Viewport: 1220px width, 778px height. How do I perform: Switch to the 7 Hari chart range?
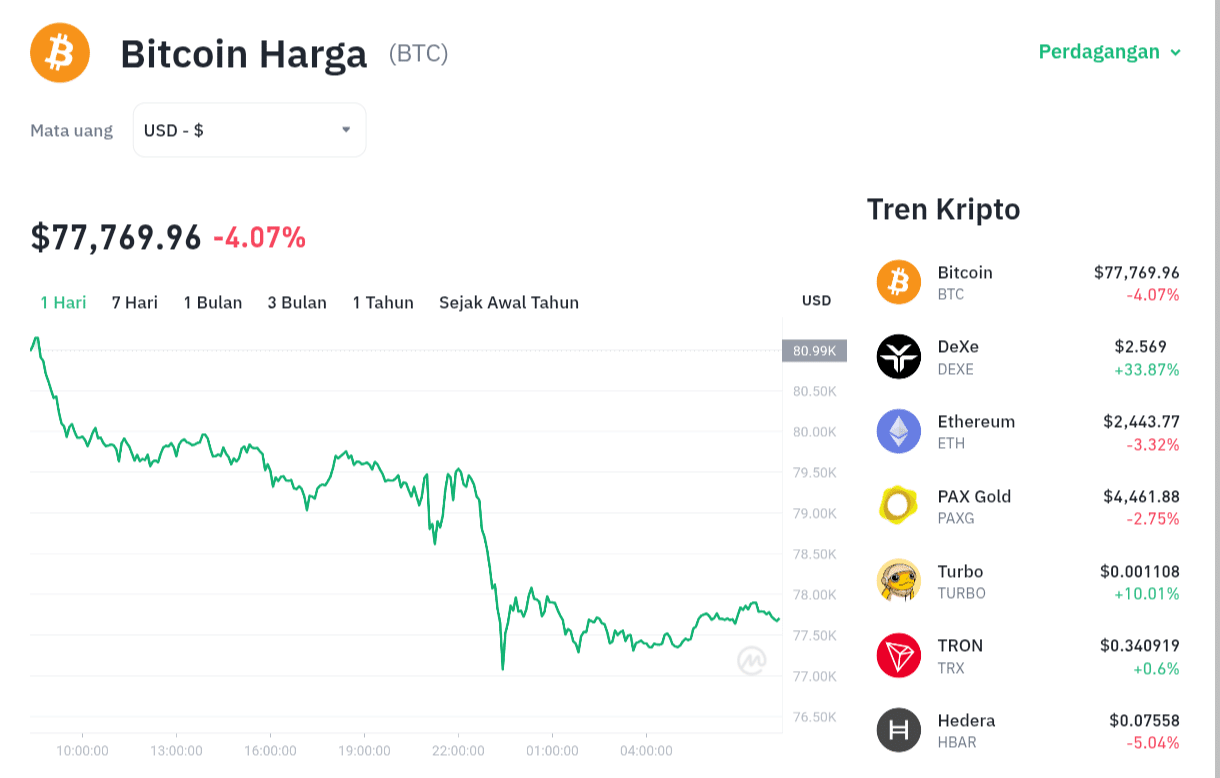click(x=135, y=302)
